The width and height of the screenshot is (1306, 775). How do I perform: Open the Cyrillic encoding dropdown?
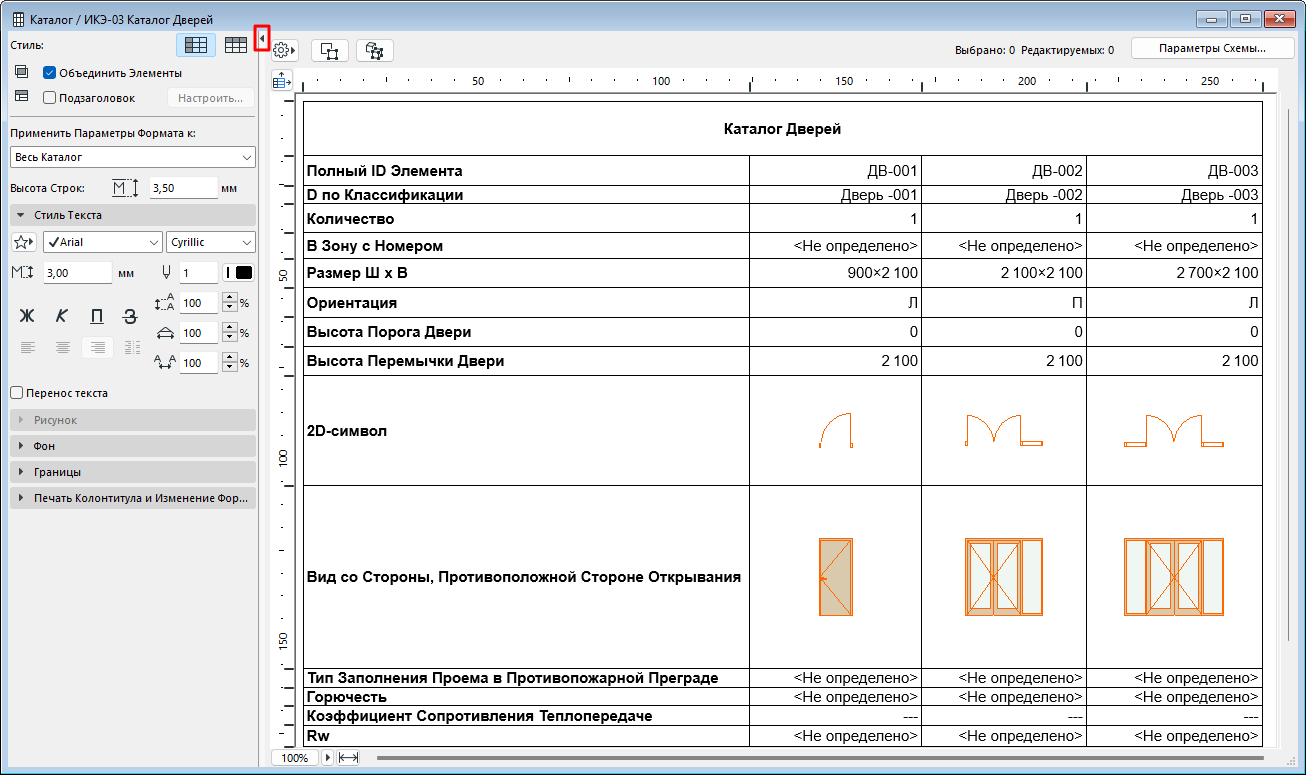pos(210,243)
